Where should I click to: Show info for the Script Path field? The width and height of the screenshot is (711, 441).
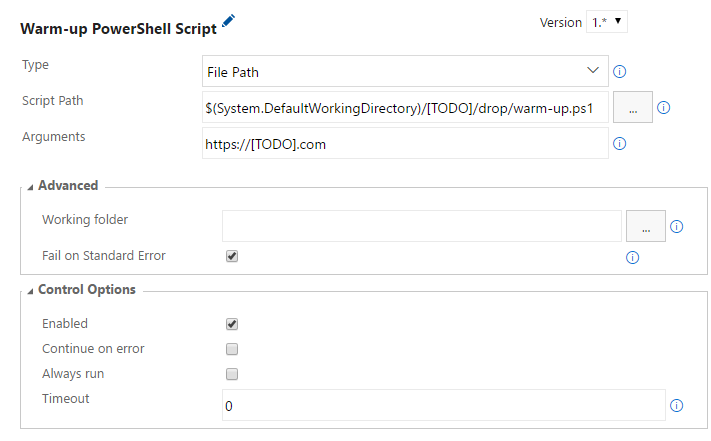663,107
